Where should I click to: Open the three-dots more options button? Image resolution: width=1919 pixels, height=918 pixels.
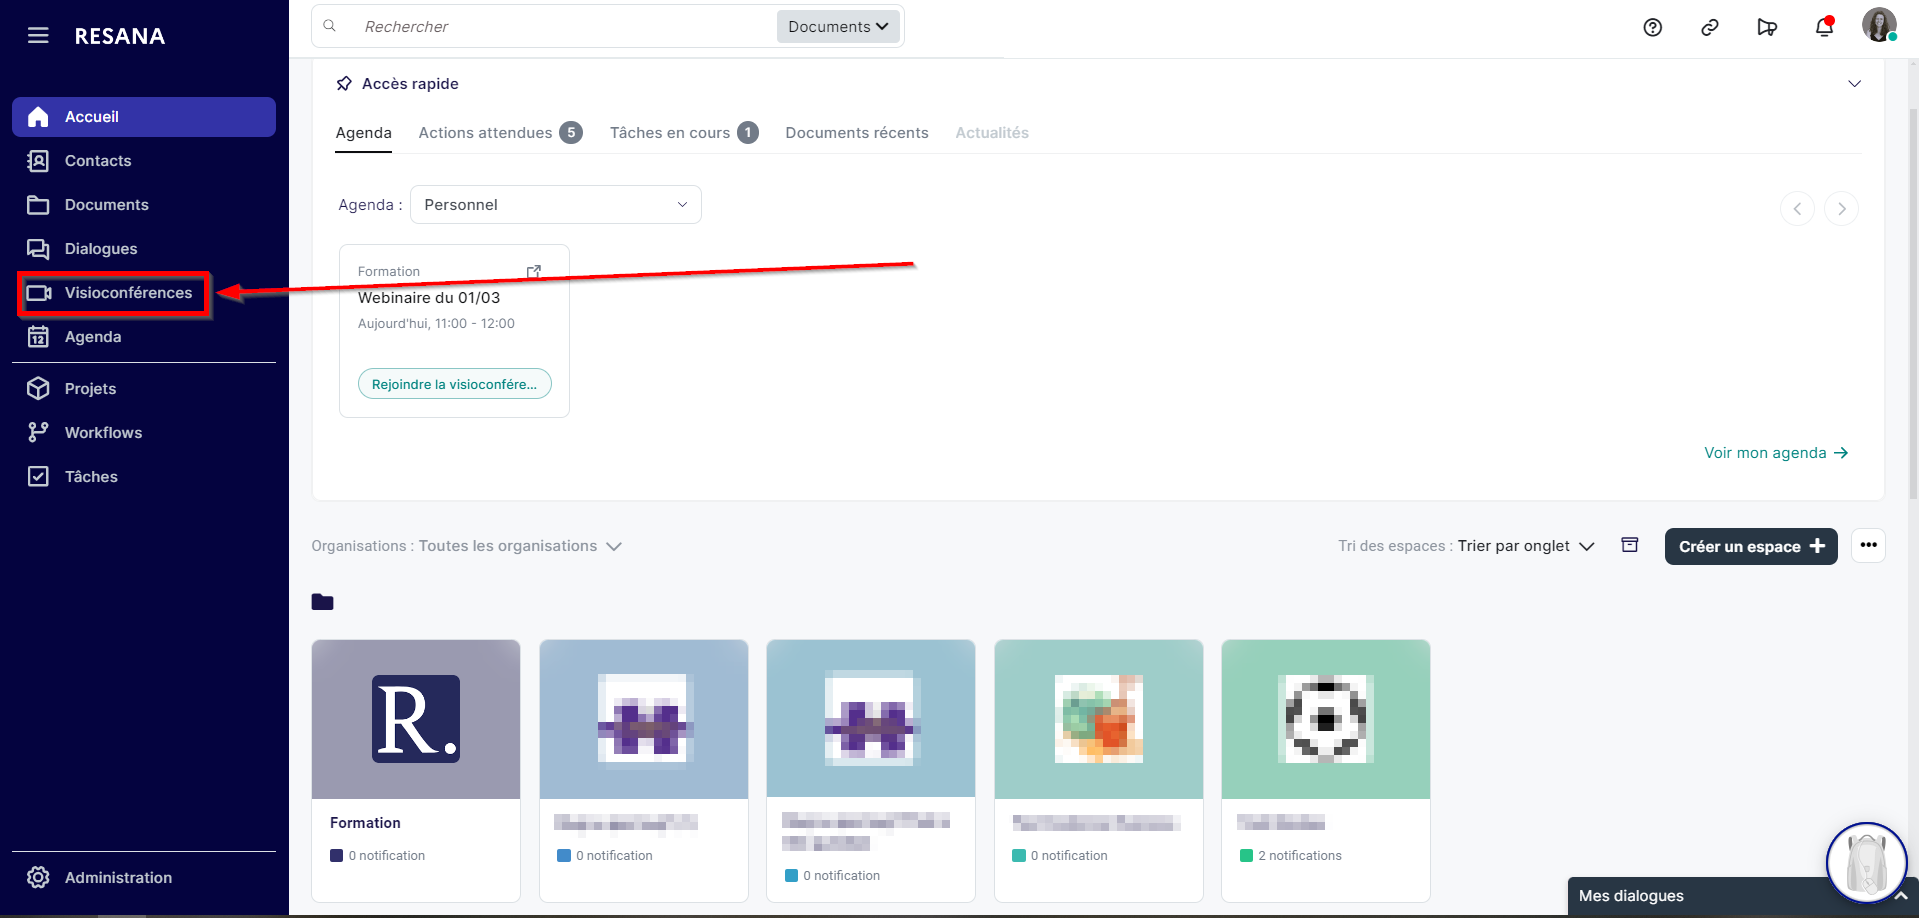click(1868, 546)
